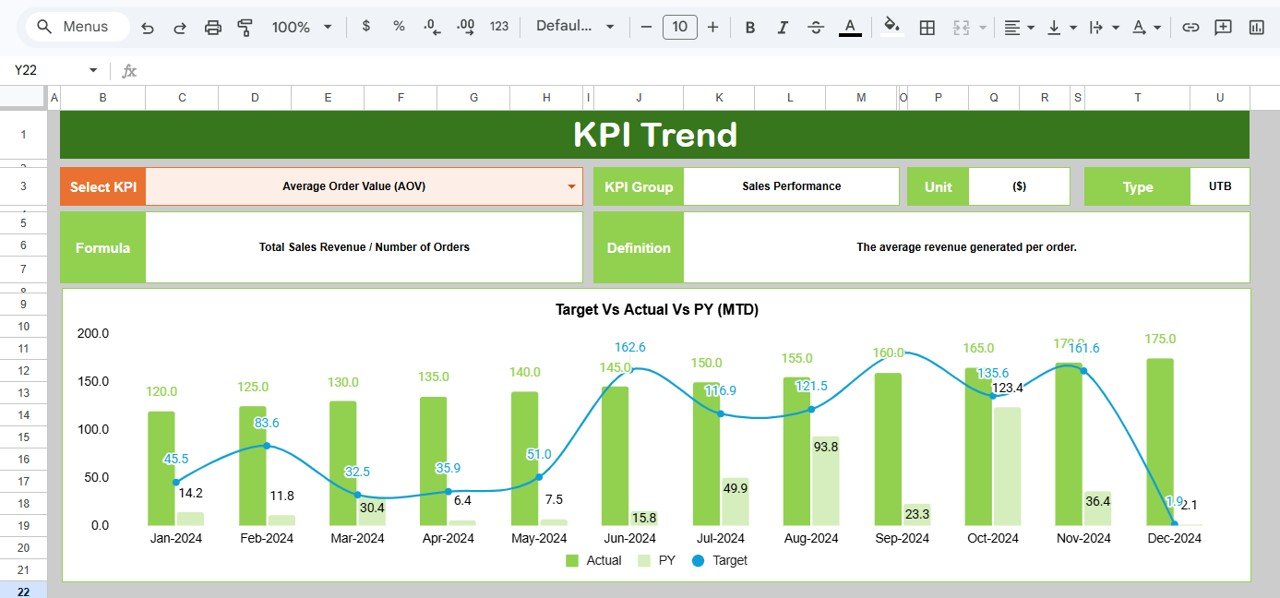Insert a link
1280x598 pixels.
pyautogui.click(x=1191, y=27)
